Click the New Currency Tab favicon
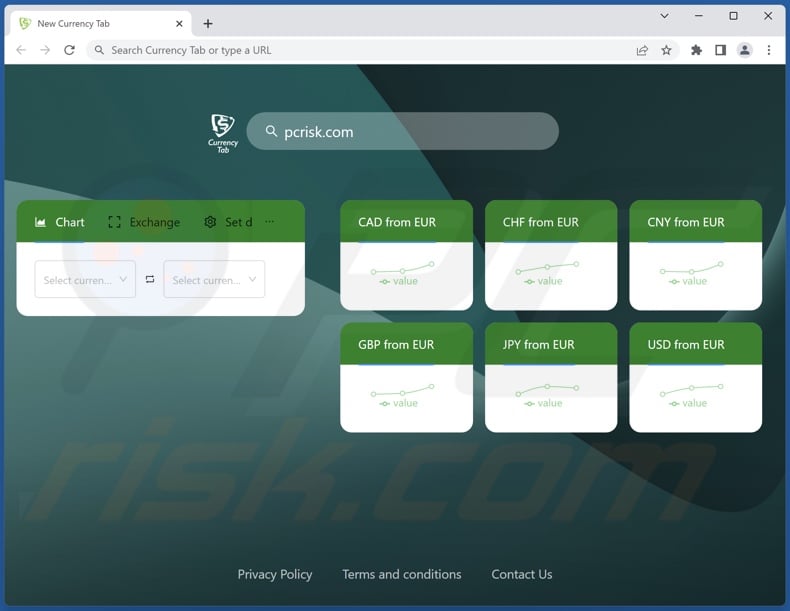The width and height of the screenshot is (790, 611). (x=25, y=24)
